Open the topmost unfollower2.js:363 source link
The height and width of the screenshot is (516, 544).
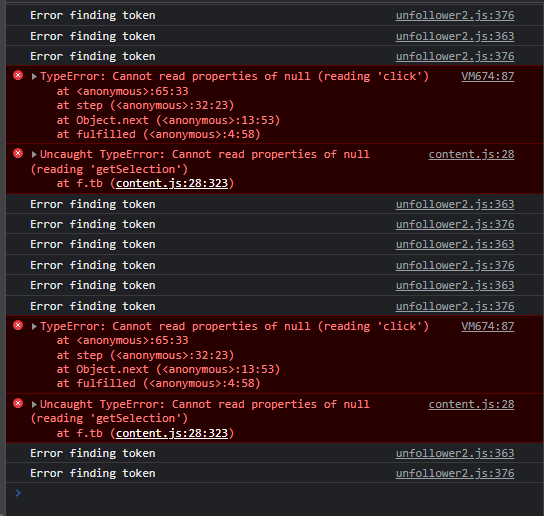[x=455, y=36]
